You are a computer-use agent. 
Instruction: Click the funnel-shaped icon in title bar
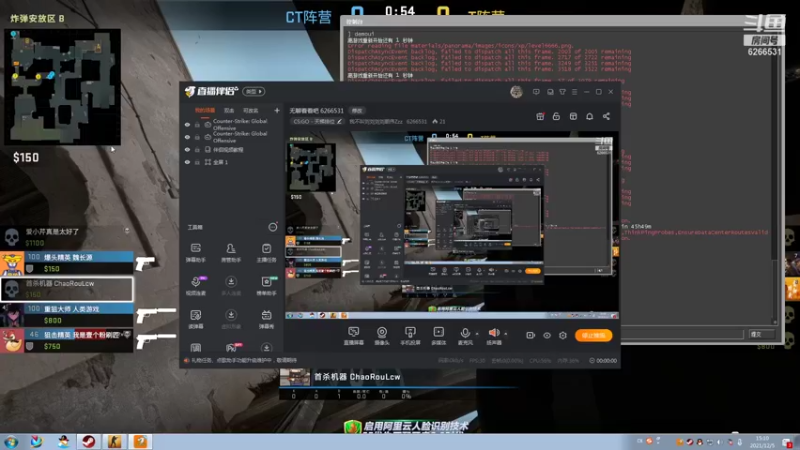[562, 92]
